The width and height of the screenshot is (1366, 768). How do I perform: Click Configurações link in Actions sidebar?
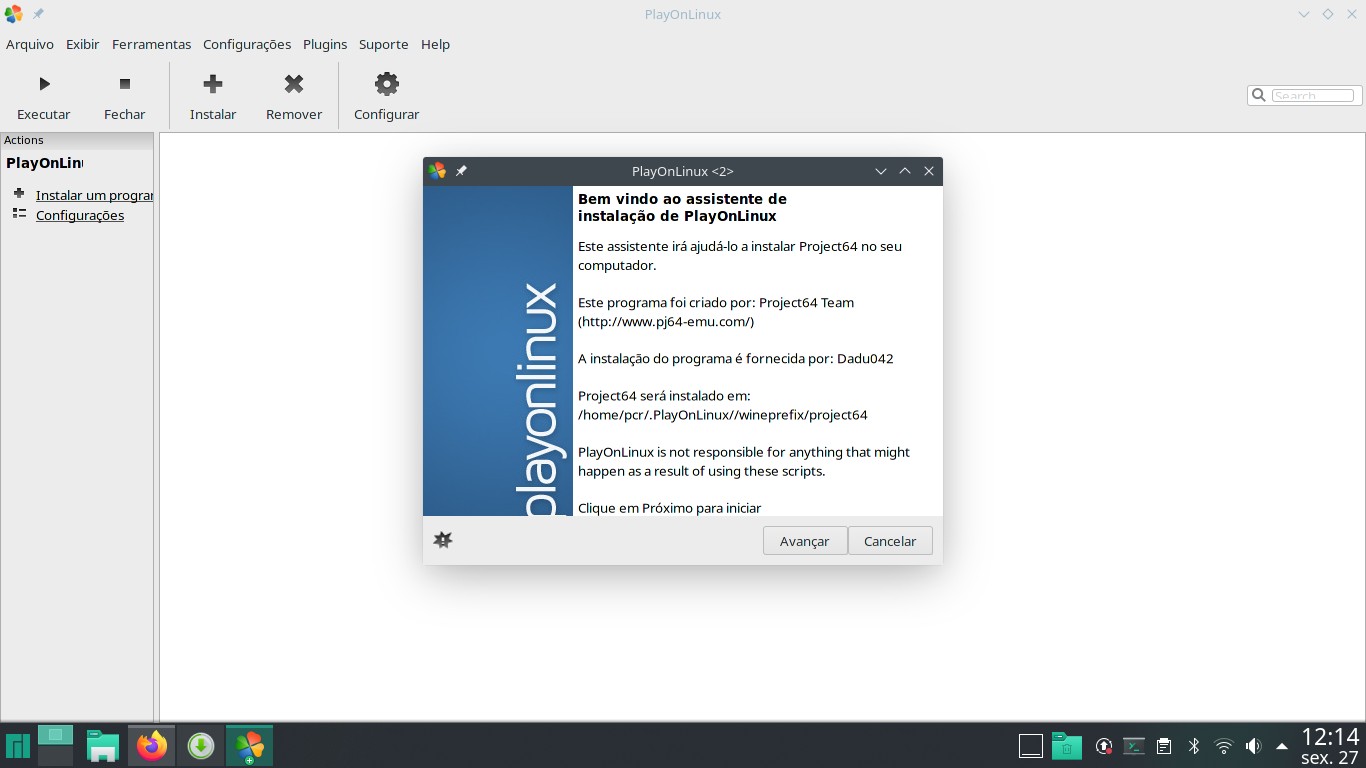point(80,215)
